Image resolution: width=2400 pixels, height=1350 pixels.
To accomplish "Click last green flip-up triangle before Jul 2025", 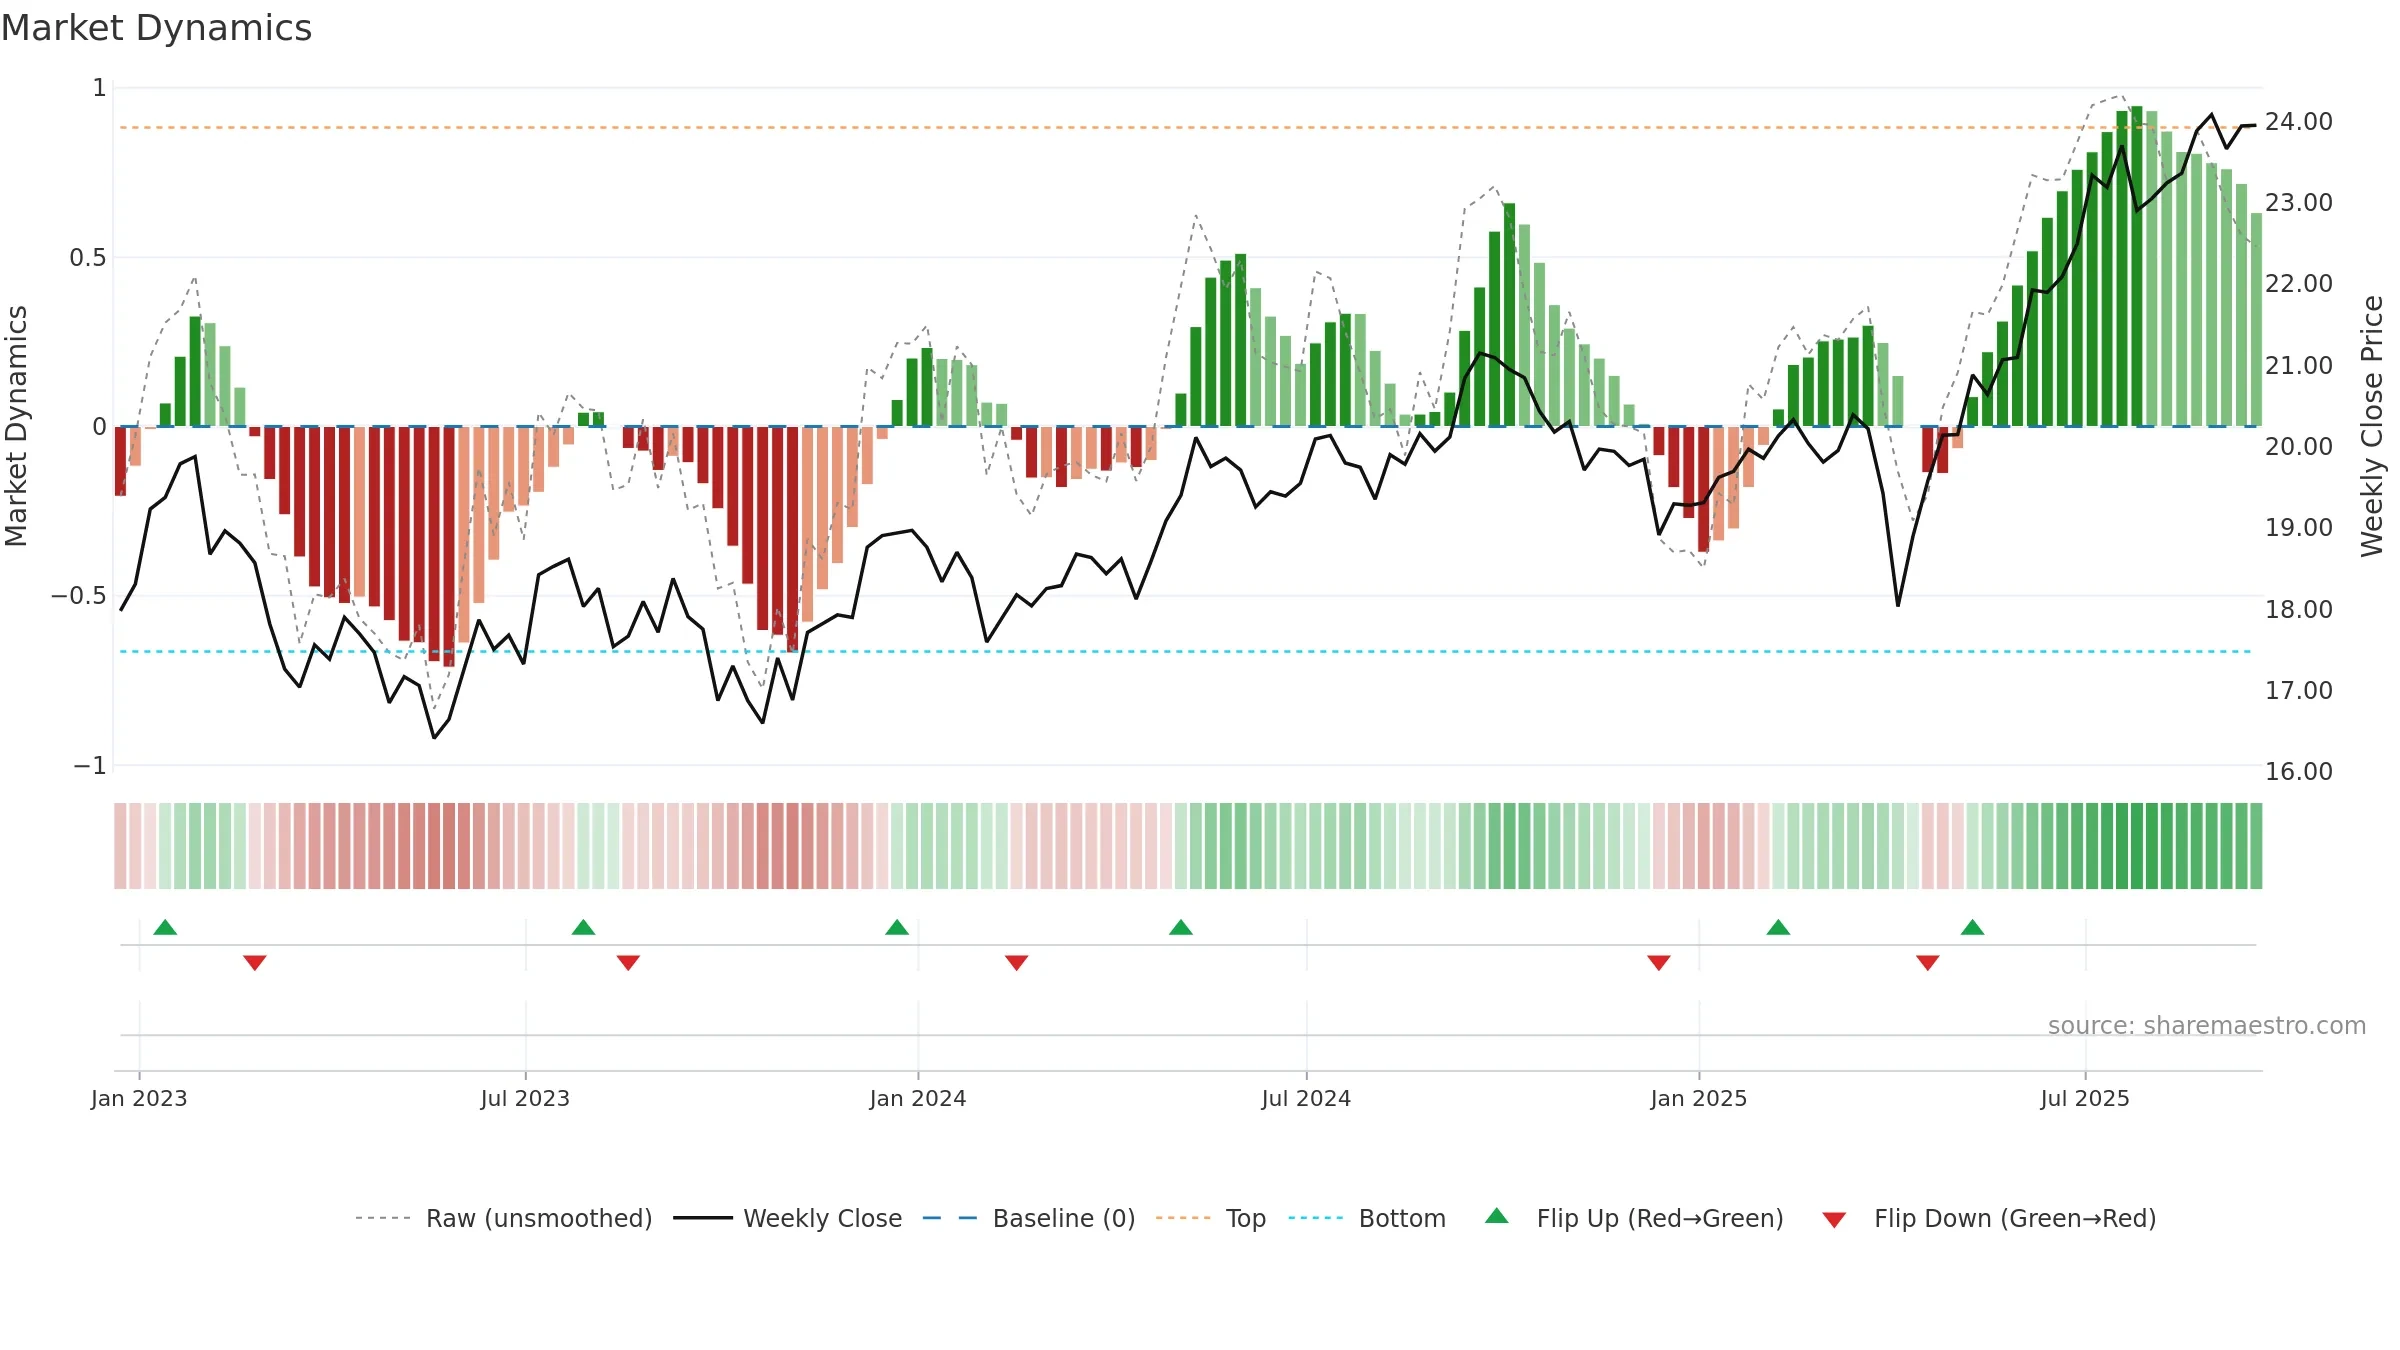I will [1972, 927].
